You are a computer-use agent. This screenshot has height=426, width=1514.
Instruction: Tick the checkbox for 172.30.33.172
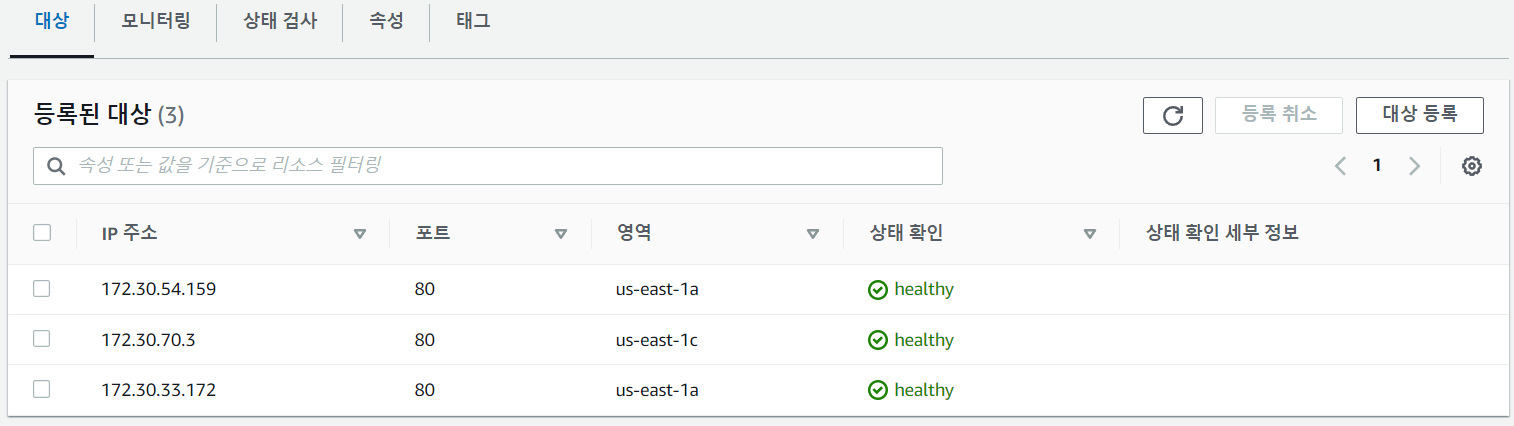(42, 389)
